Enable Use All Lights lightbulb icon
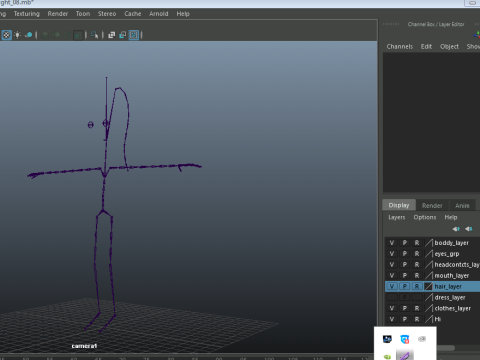The height and width of the screenshot is (360, 480). [18, 35]
